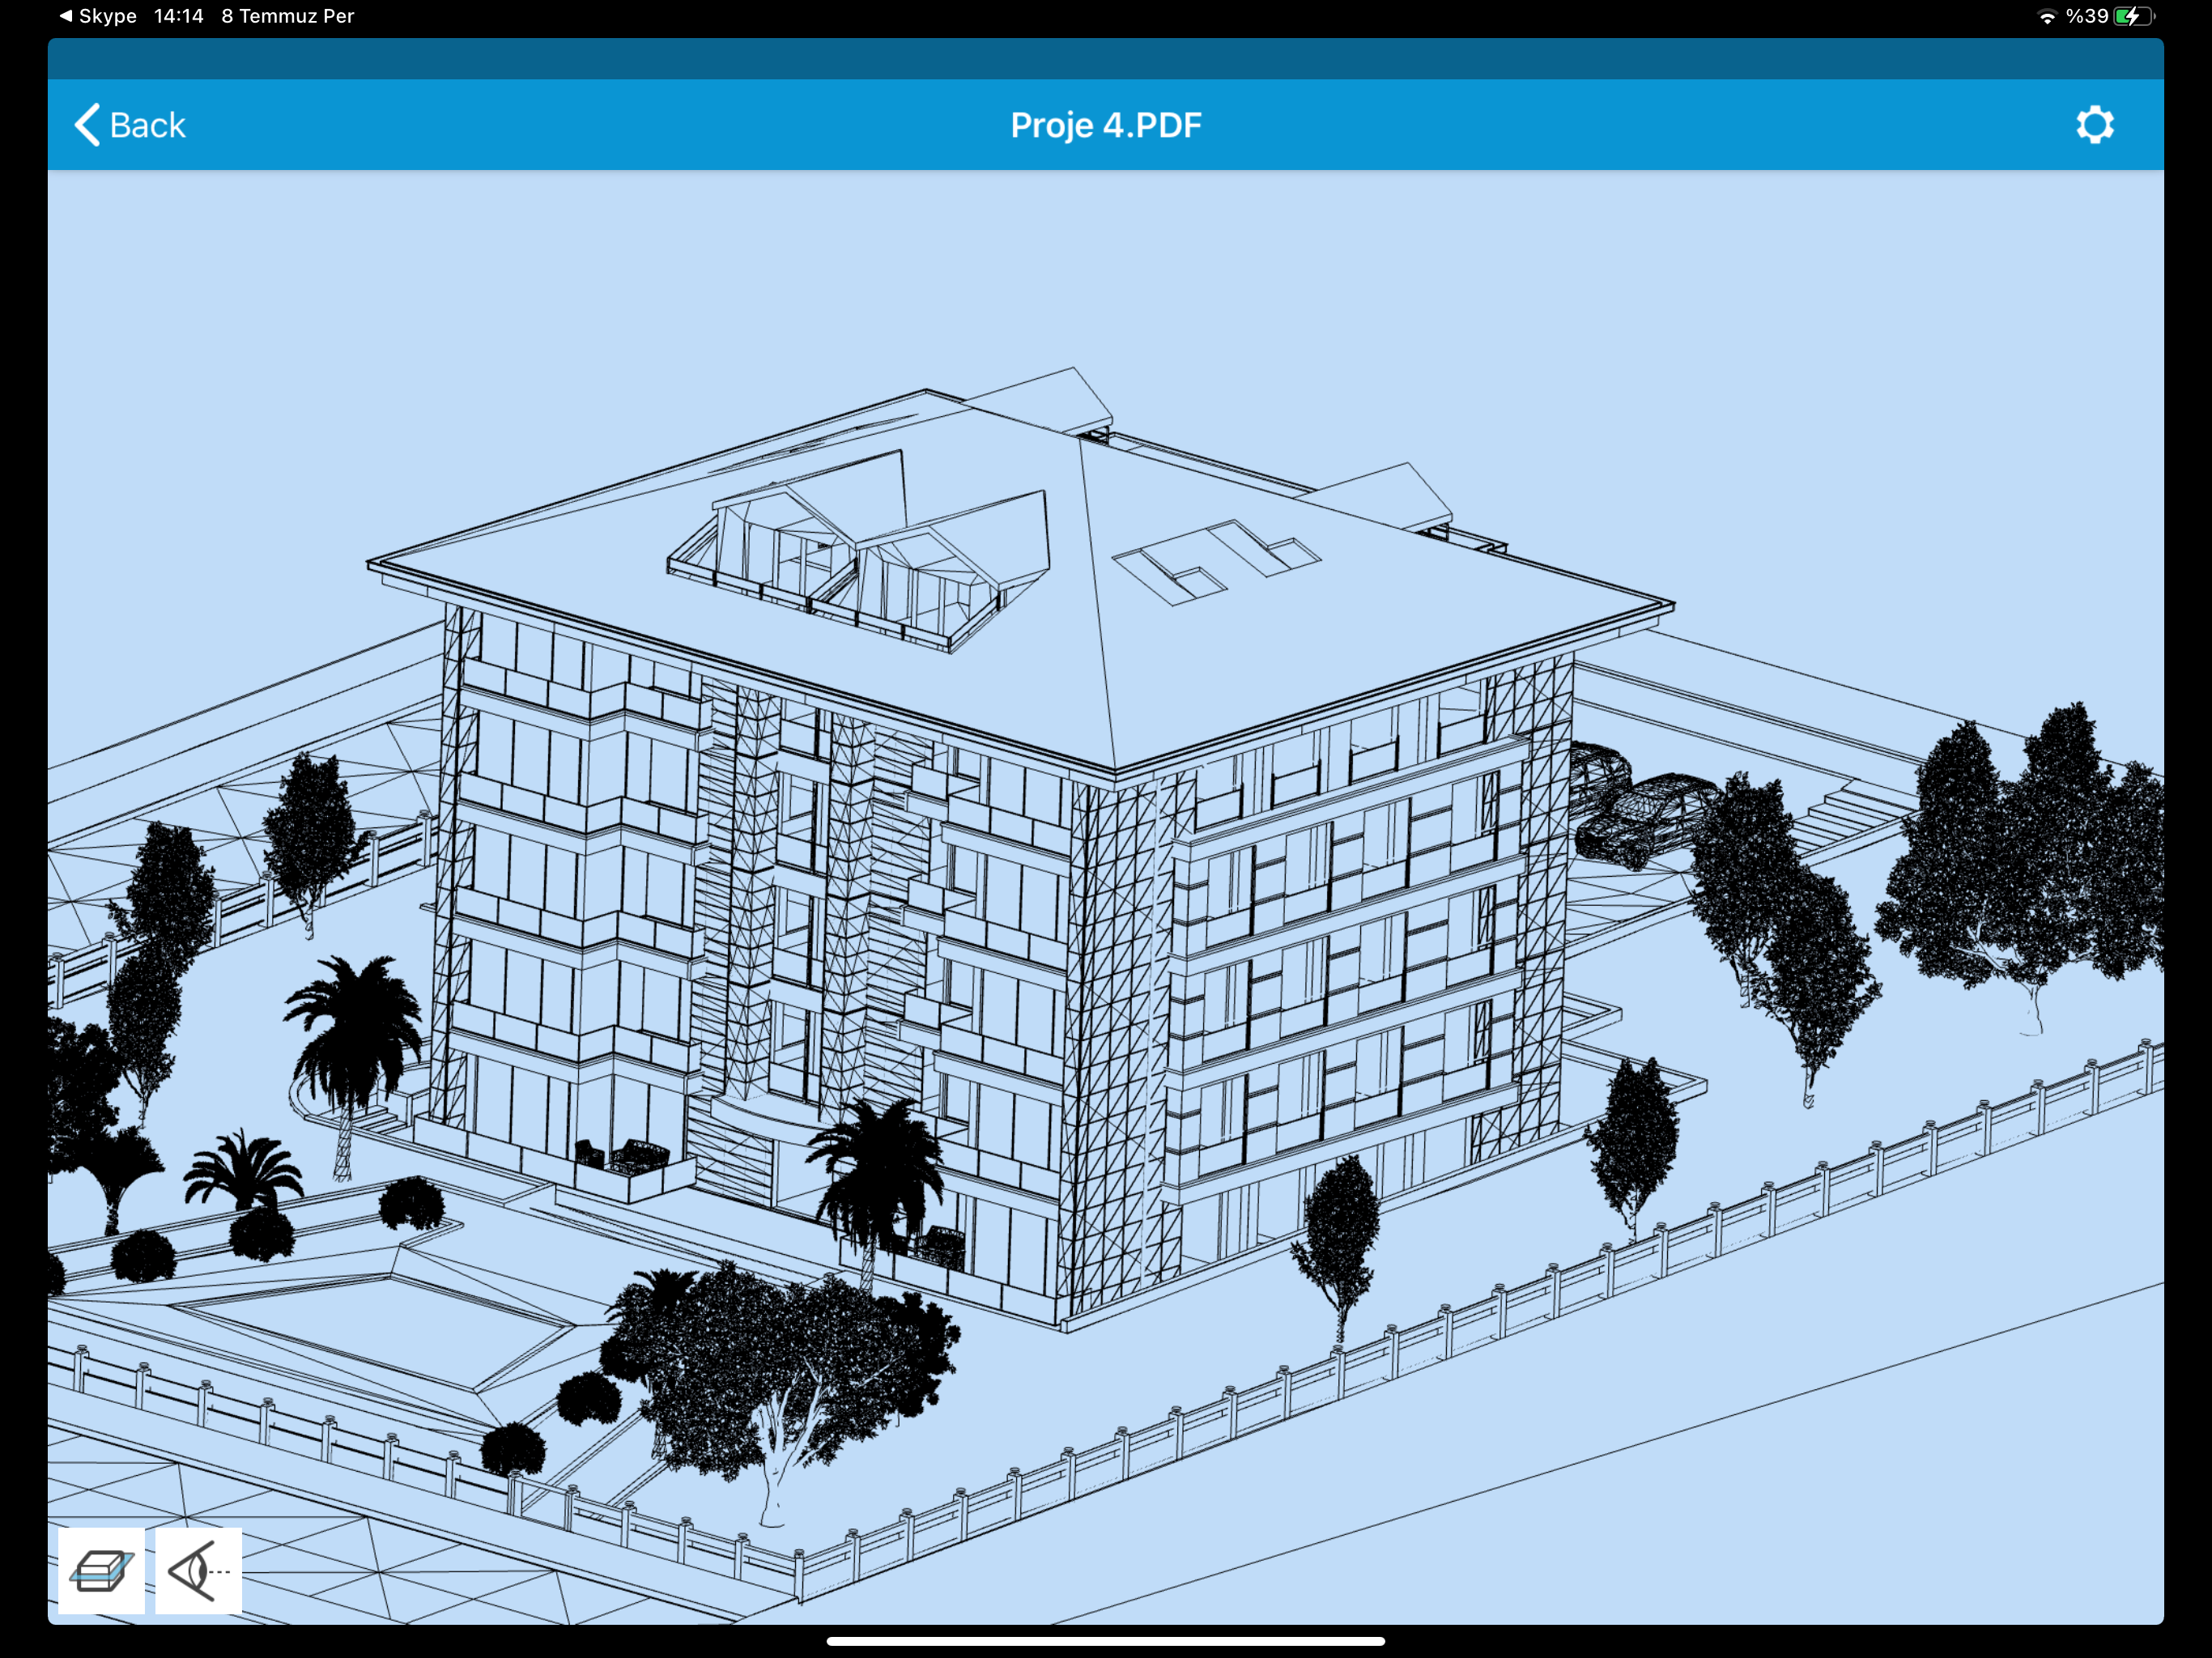This screenshot has height=1658, width=2212.
Task: Tap the Wi-Fi status icon
Action: click(2047, 16)
